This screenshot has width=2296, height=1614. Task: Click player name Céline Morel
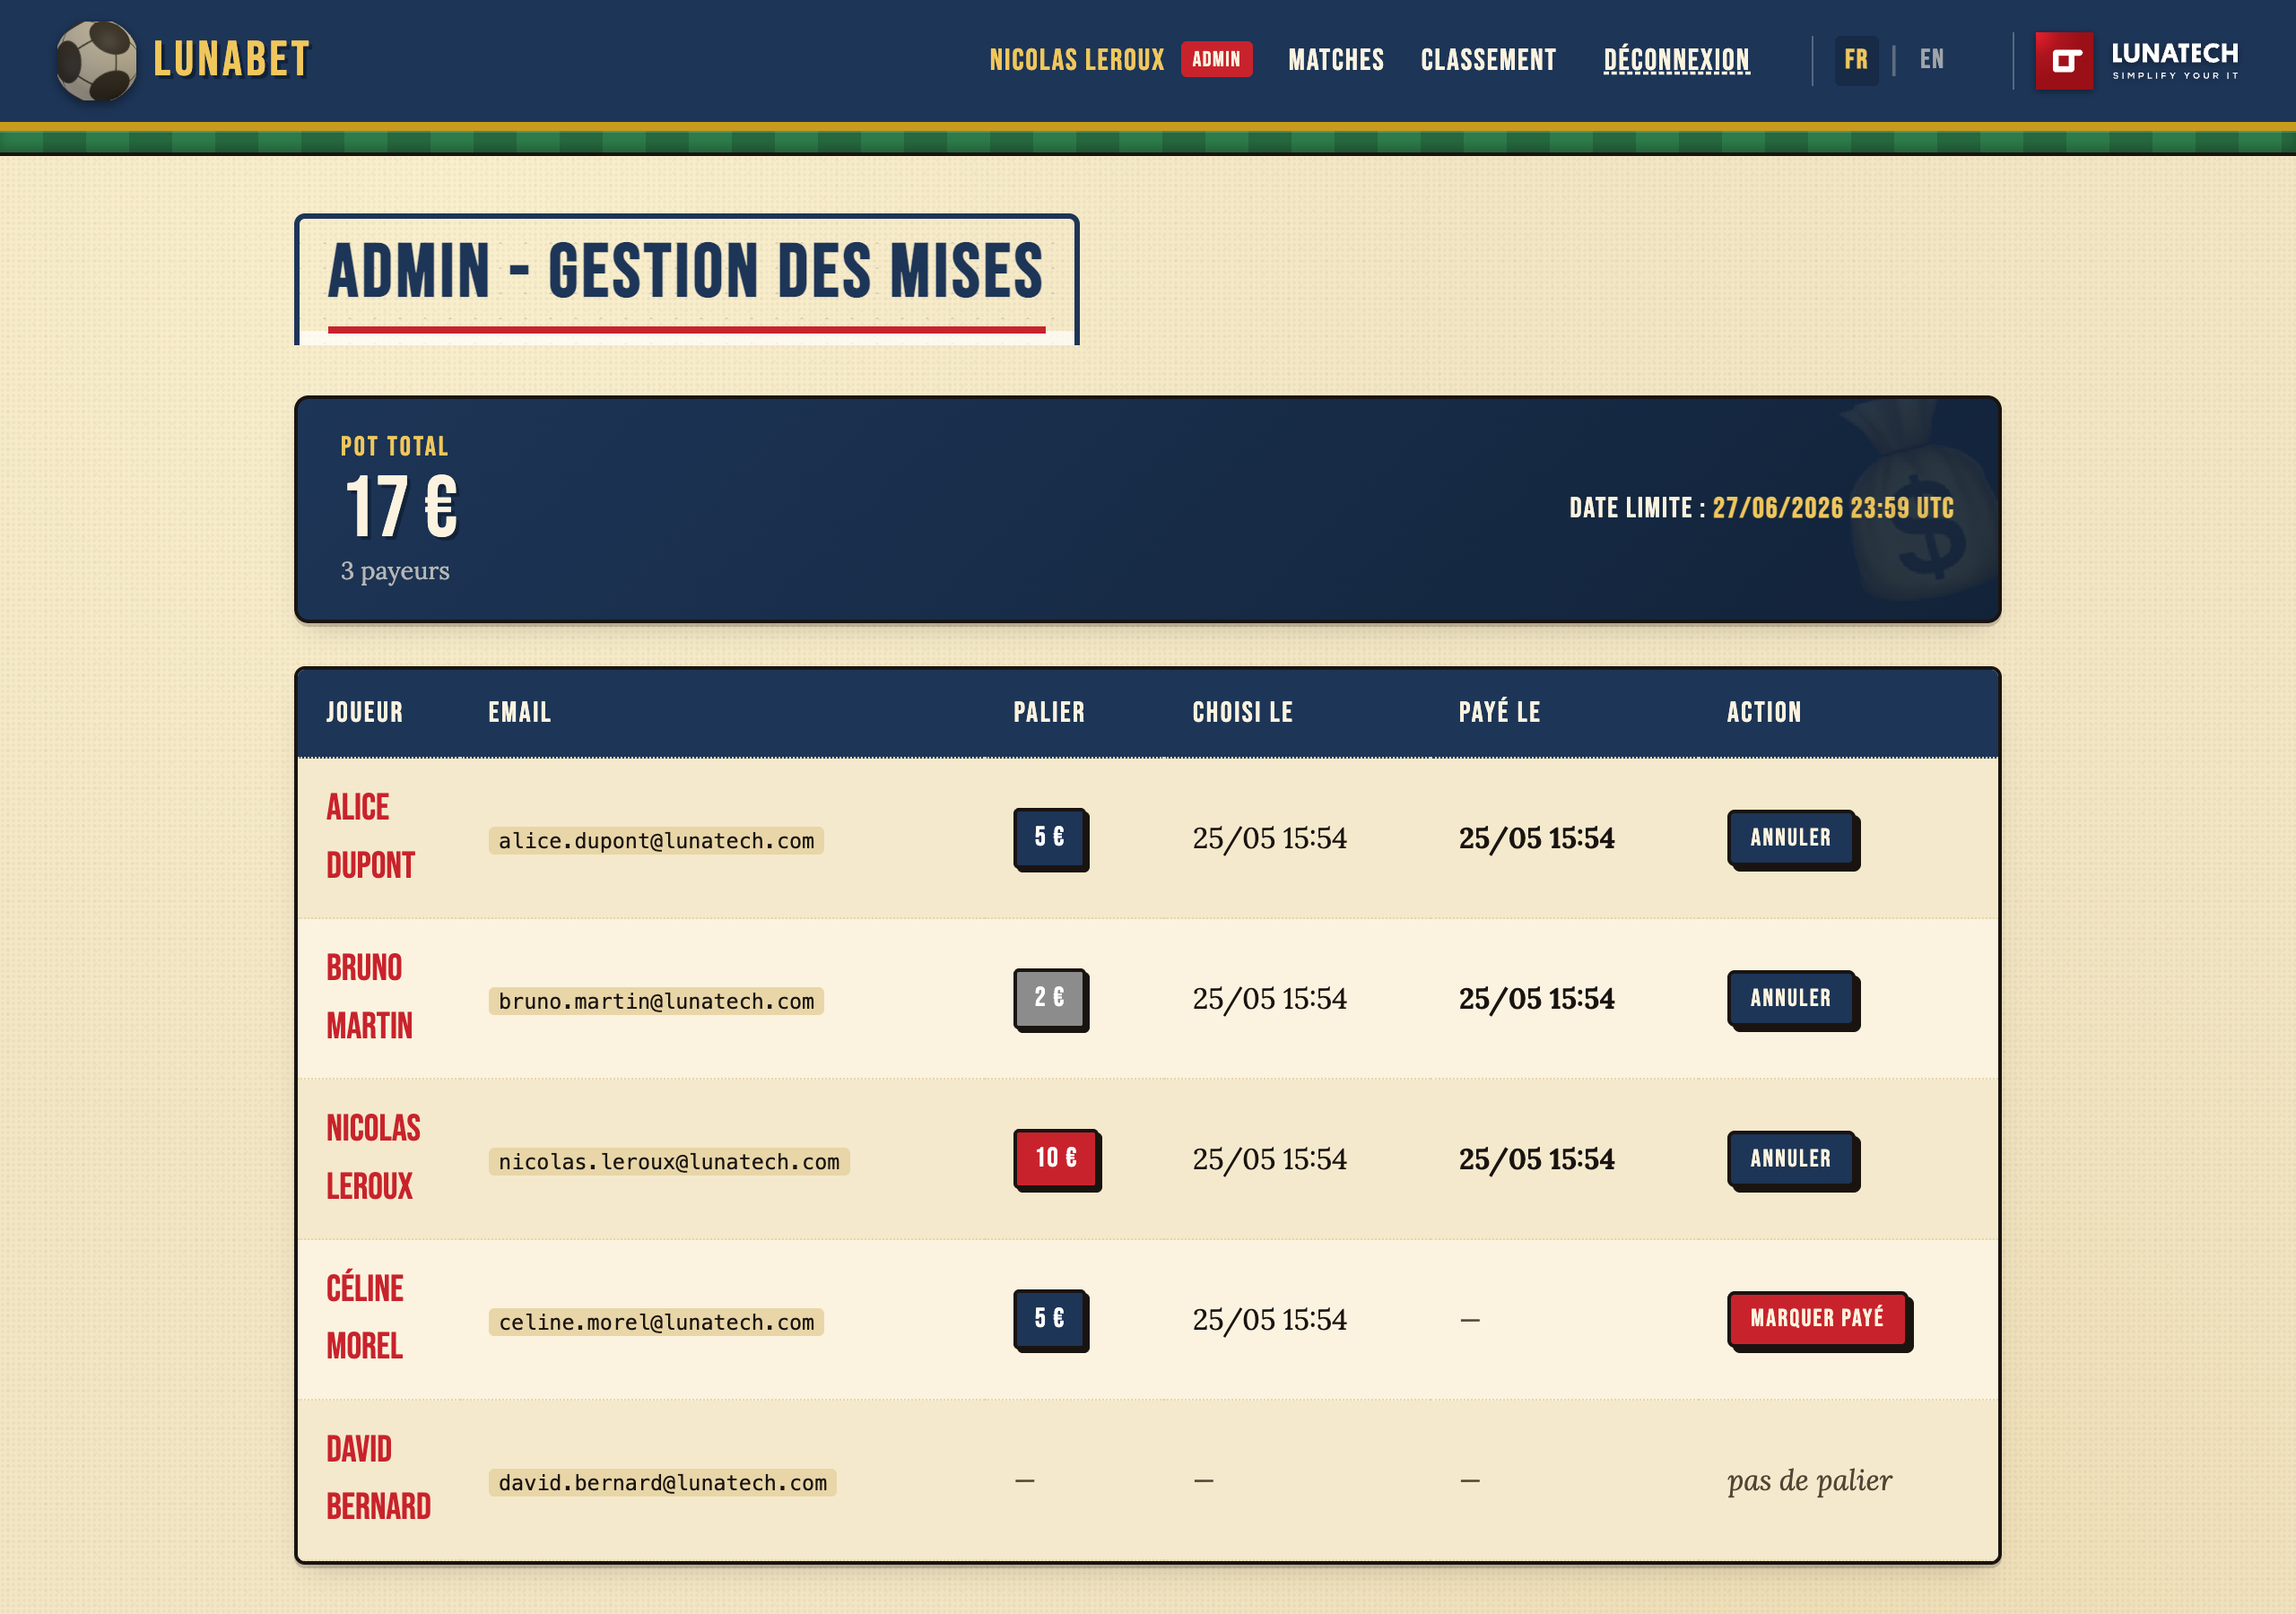365,1317
